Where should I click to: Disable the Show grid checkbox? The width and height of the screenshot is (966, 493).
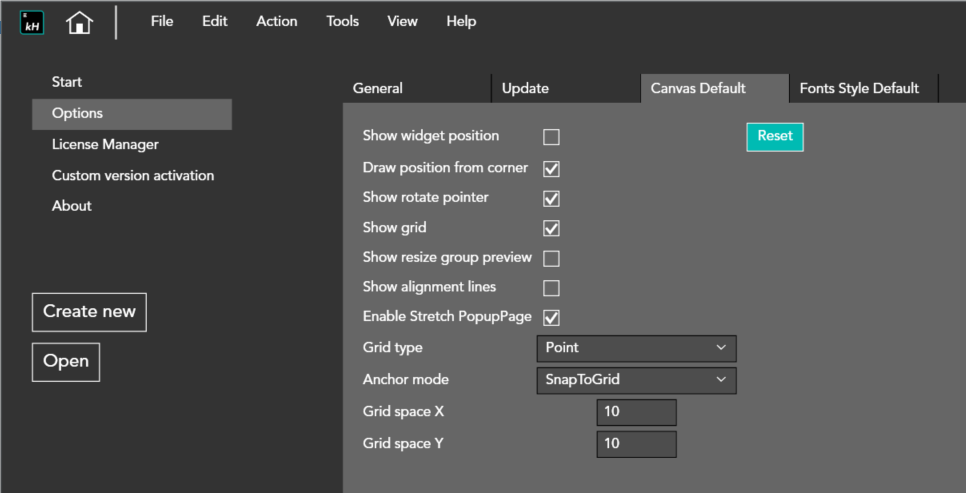click(x=551, y=228)
